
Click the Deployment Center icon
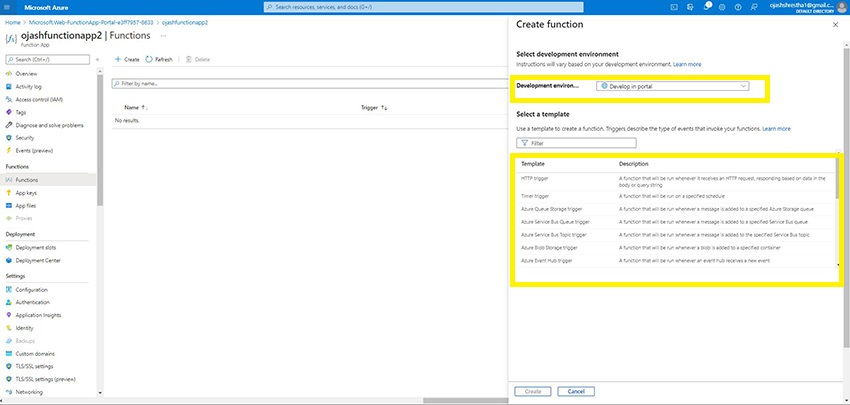coord(9,261)
